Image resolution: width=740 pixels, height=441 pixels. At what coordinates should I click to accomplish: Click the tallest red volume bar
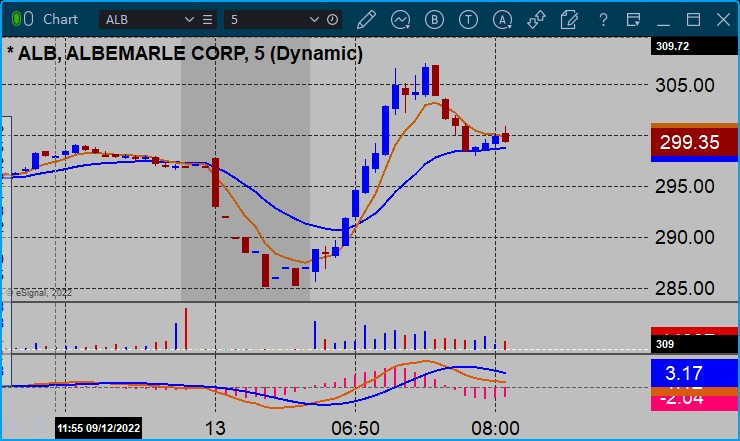[x=186, y=329]
